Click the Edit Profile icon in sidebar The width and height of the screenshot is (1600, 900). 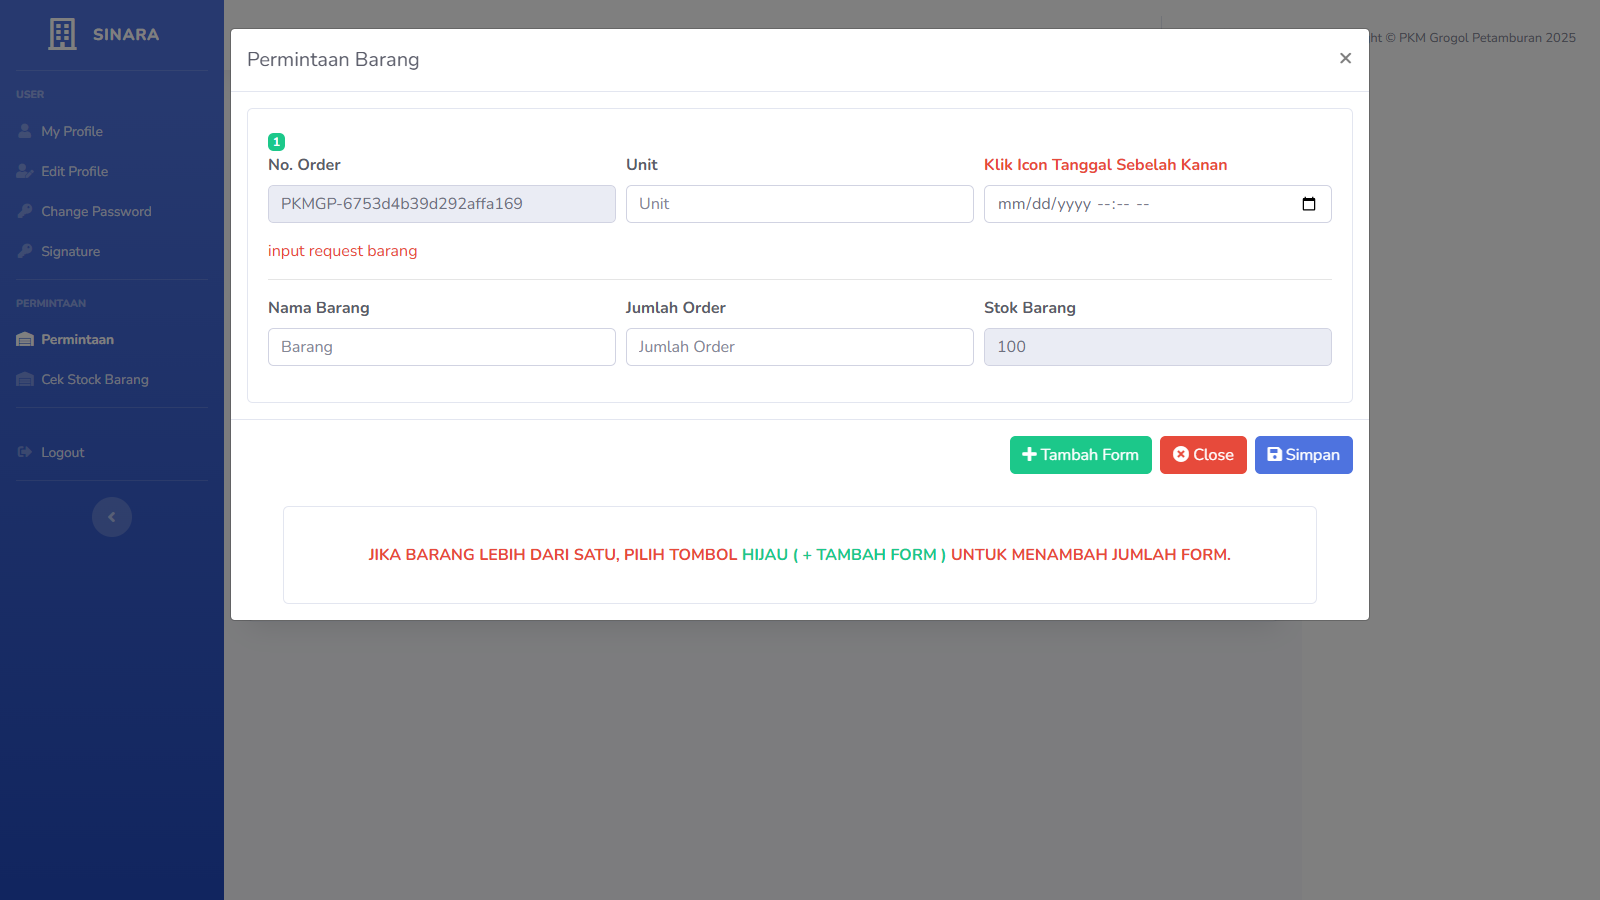pyautogui.click(x=25, y=171)
